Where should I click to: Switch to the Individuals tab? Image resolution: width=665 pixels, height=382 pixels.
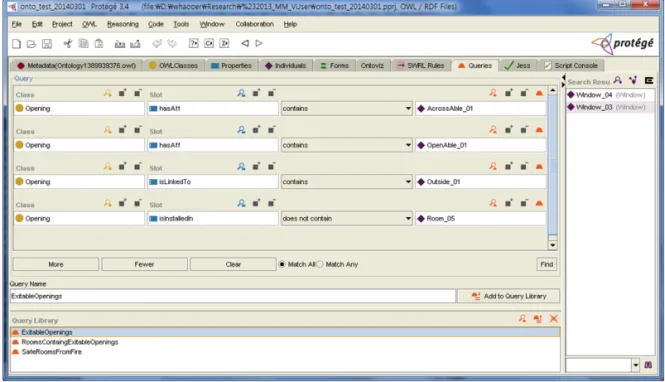tap(285, 65)
